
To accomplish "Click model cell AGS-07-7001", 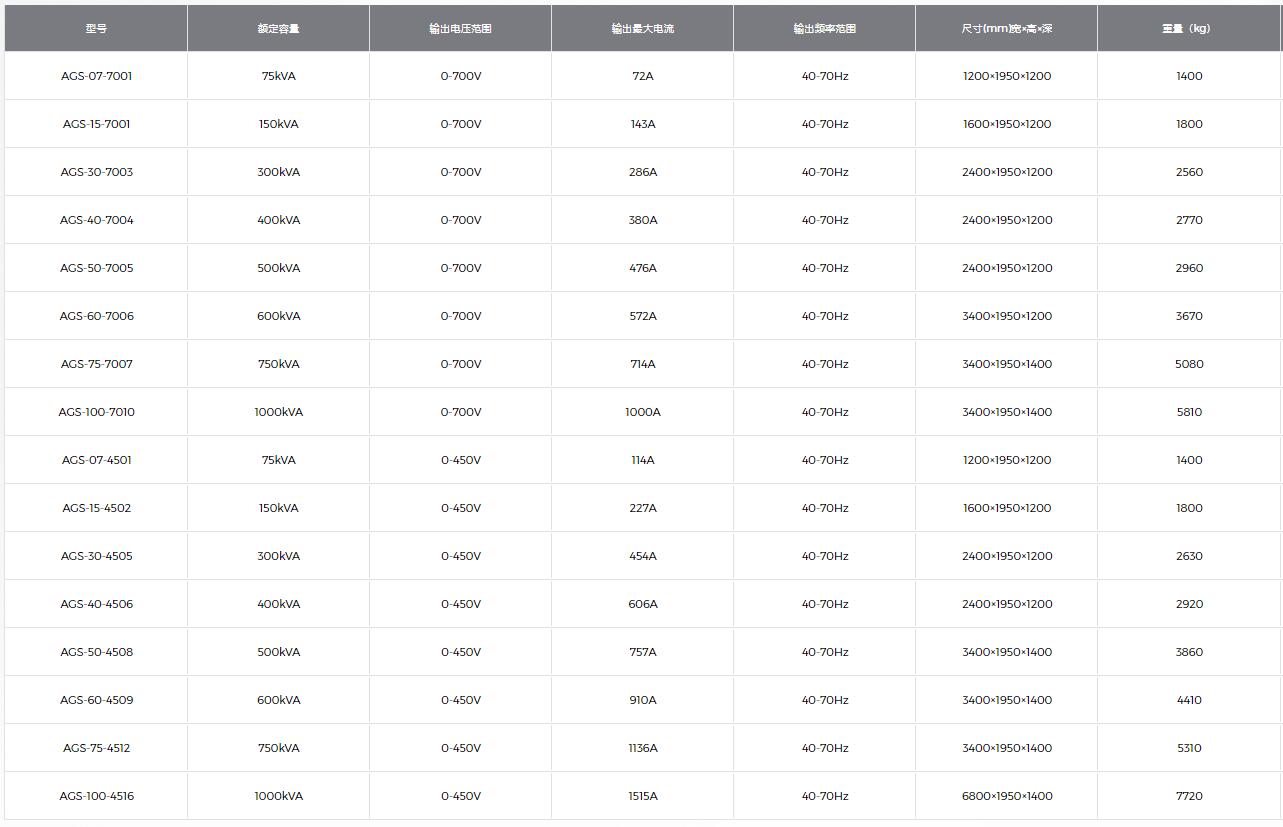I will (x=96, y=76).
